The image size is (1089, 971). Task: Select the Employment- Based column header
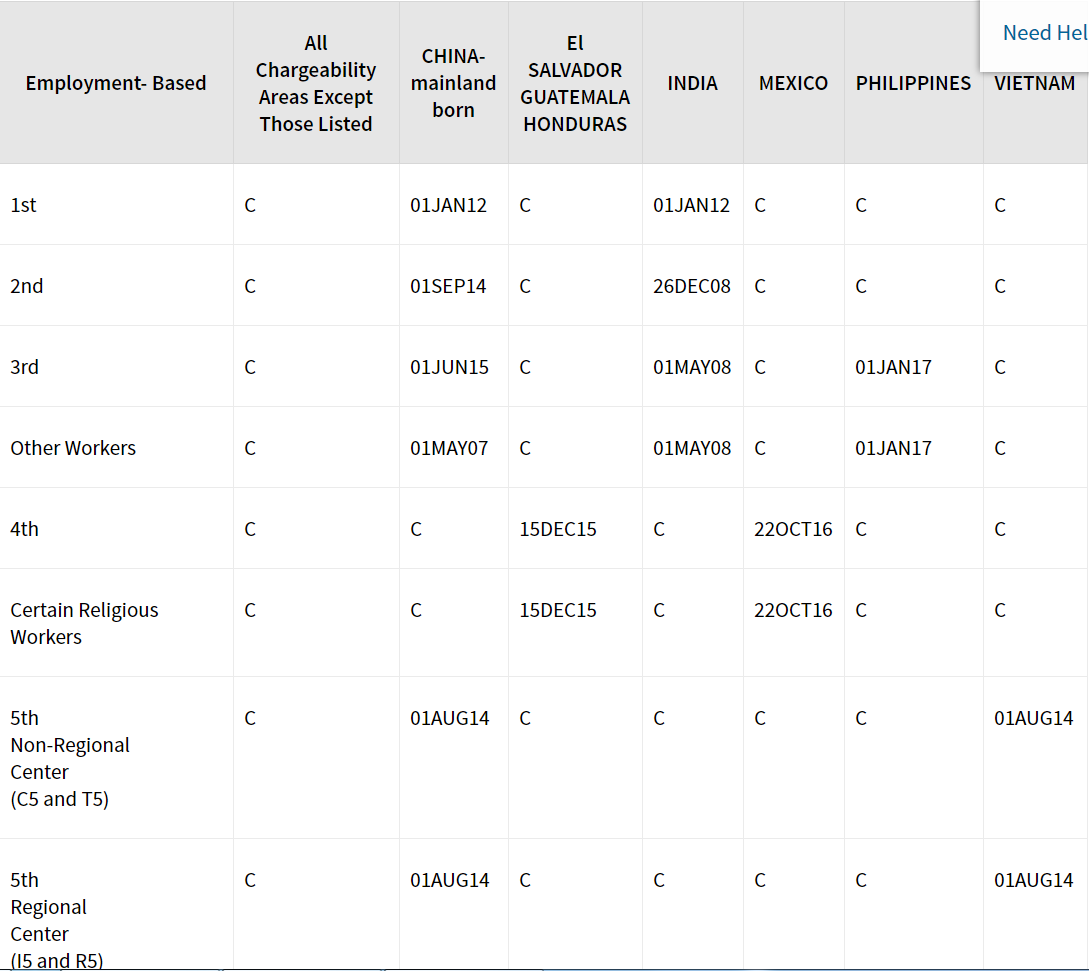point(116,83)
